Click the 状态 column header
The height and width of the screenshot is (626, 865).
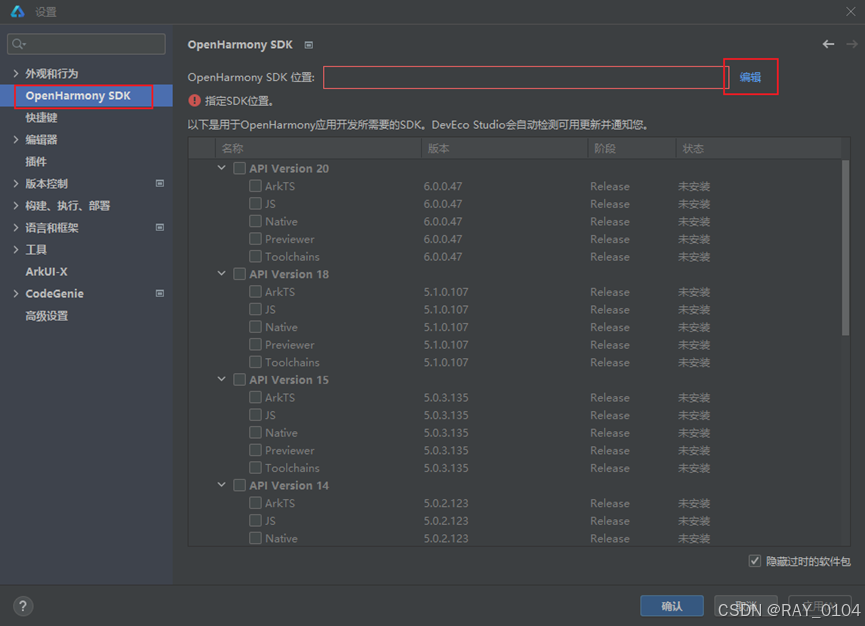[x=759, y=148]
